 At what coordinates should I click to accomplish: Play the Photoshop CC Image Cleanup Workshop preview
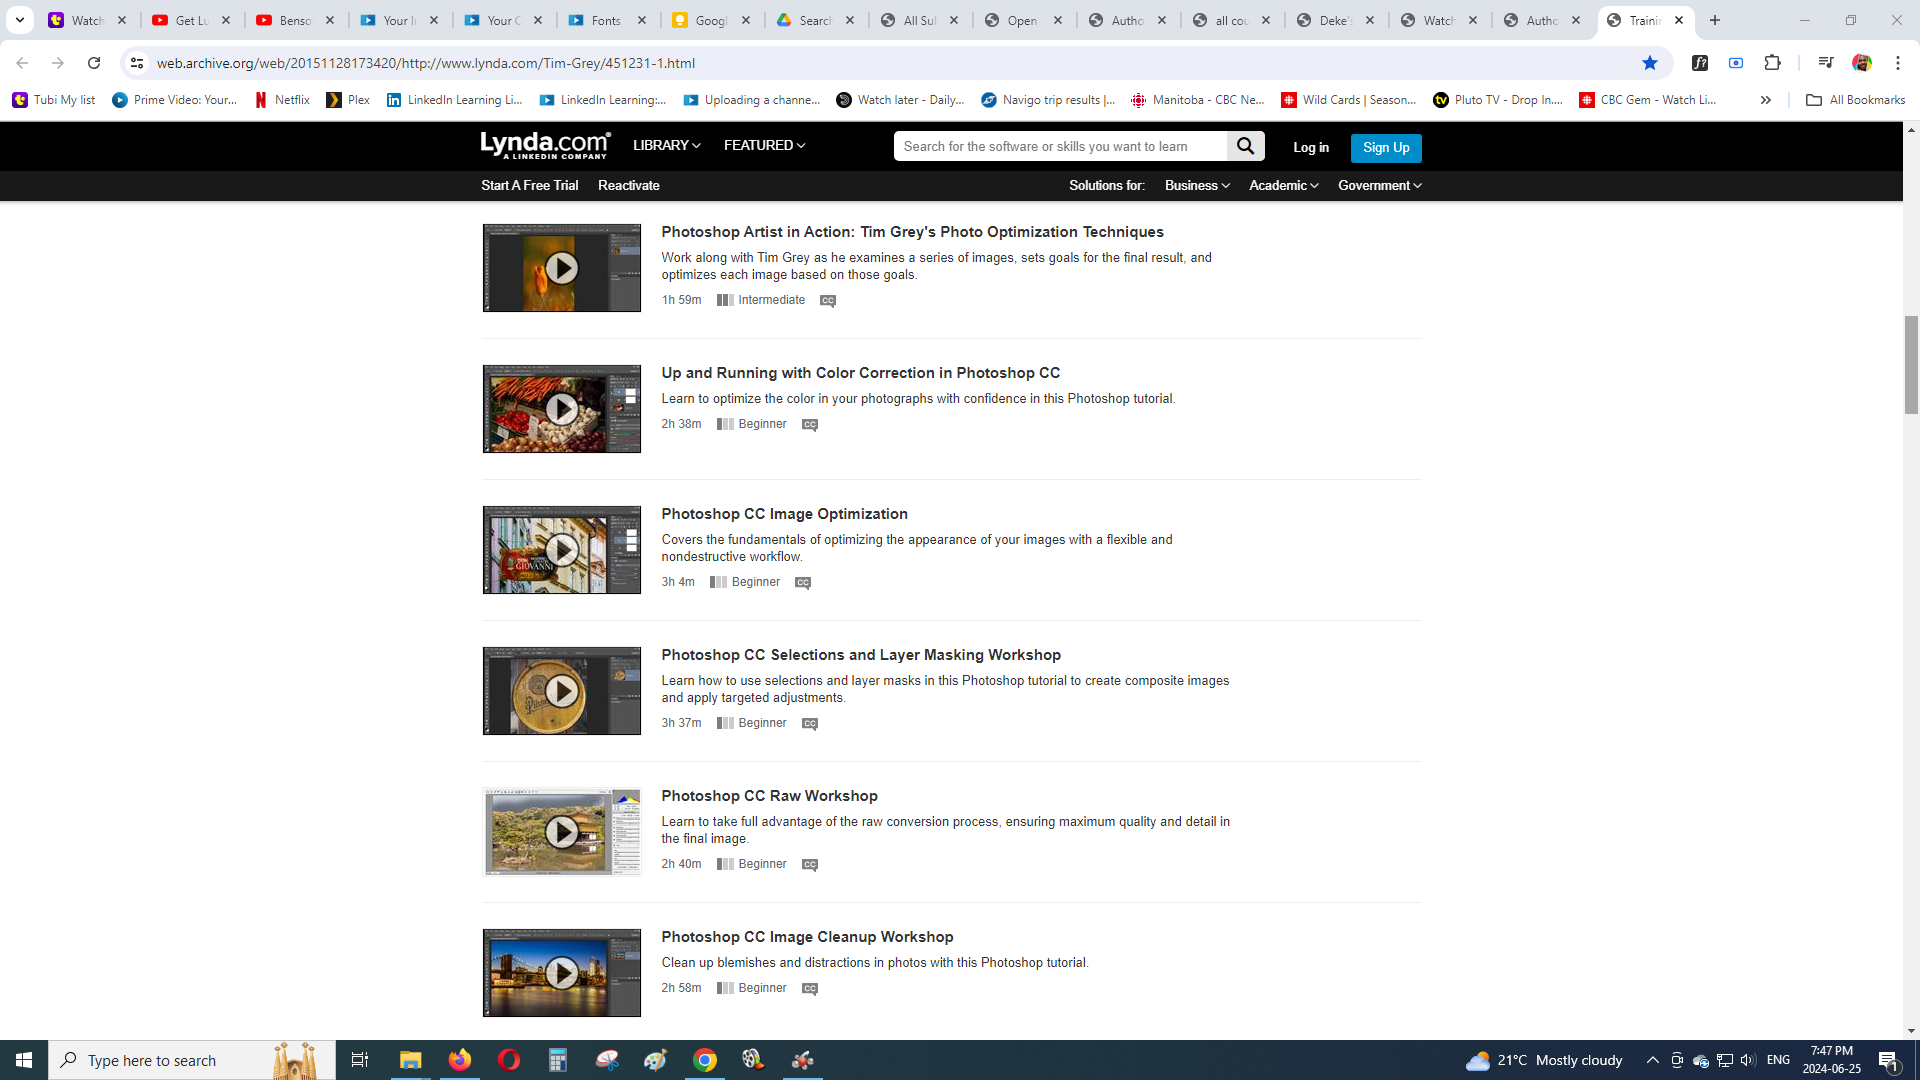pyautogui.click(x=561, y=973)
